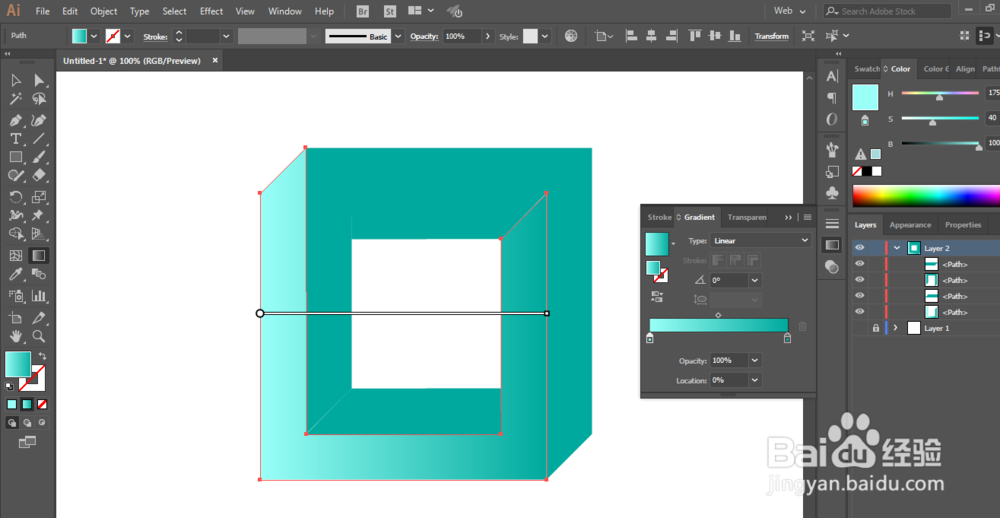Close the Untitled-1 document tab
Viewport: 1000px width, 518px height.
pos(215,61)
